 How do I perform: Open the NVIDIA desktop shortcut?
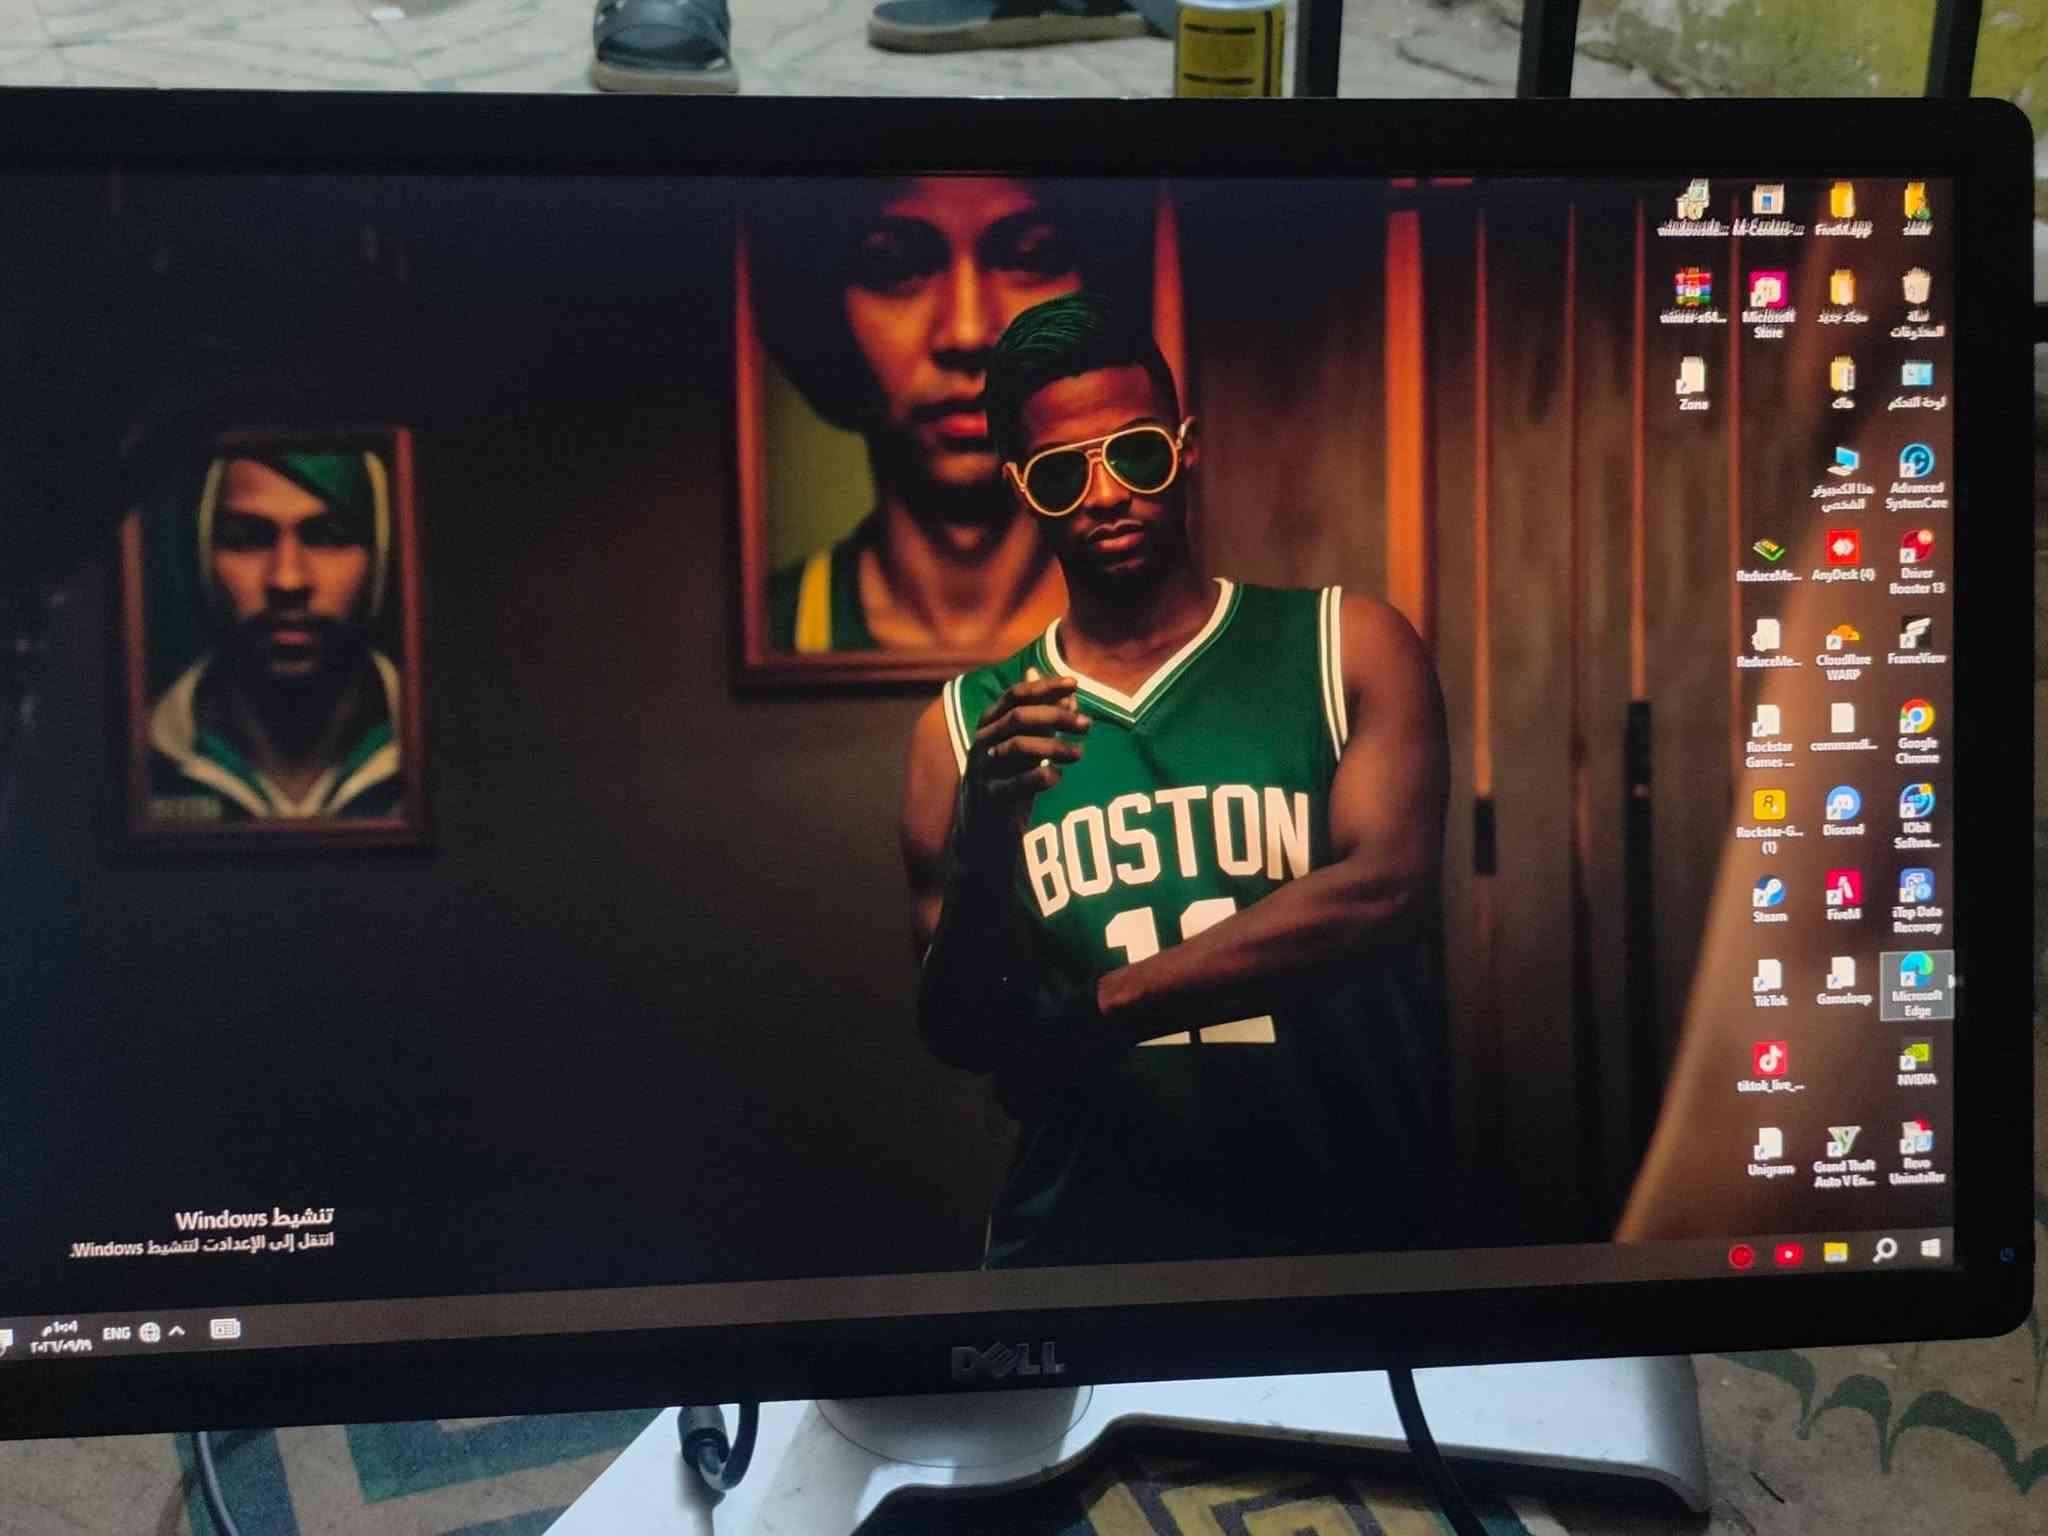(1916, 1064)
